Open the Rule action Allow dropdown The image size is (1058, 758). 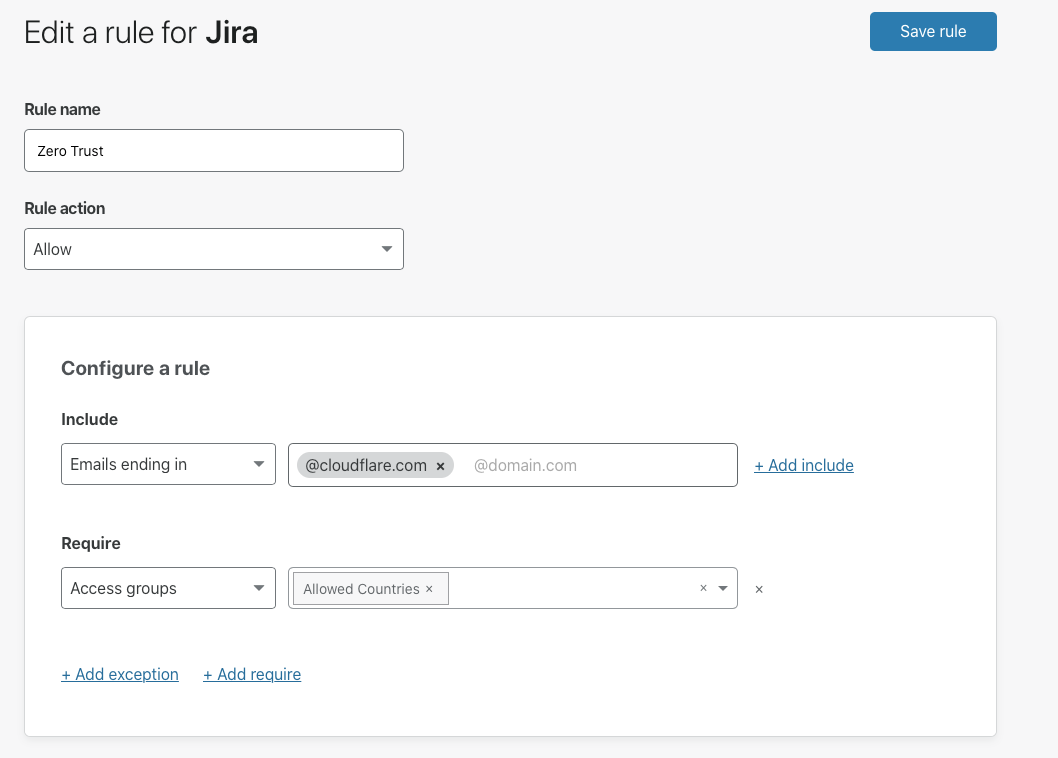coord(214,249)
